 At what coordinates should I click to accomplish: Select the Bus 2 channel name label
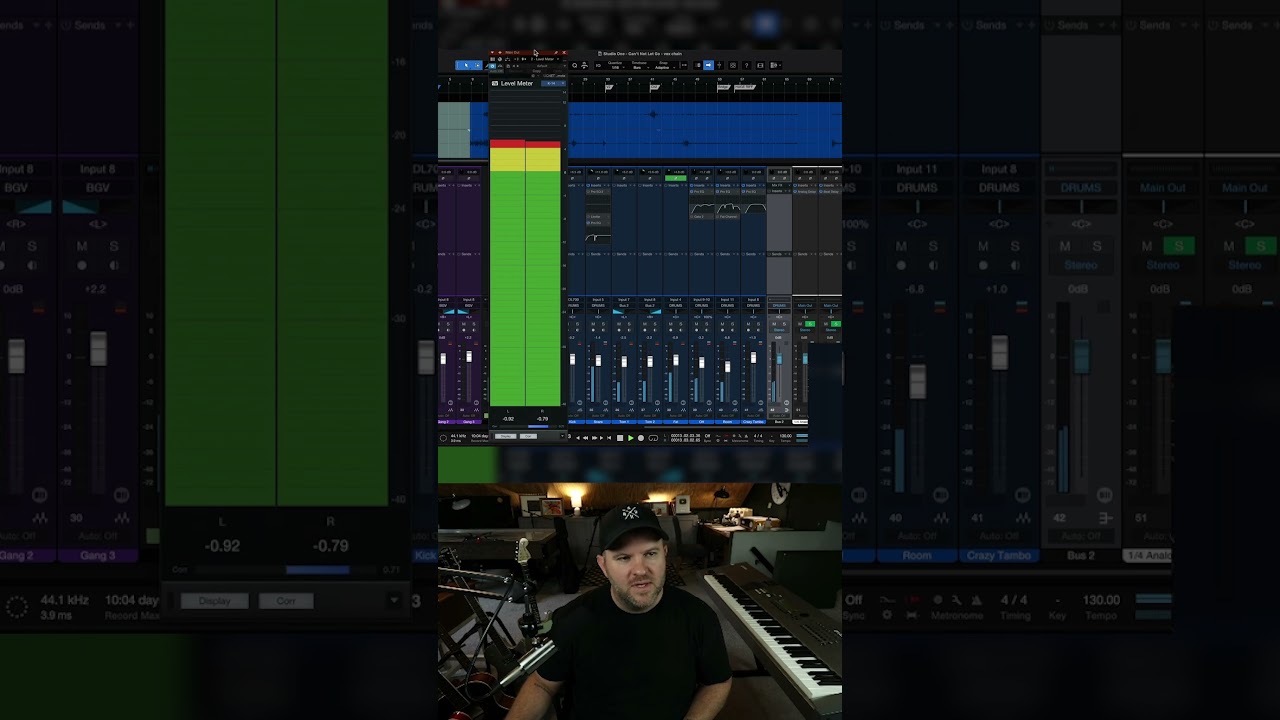779,422
